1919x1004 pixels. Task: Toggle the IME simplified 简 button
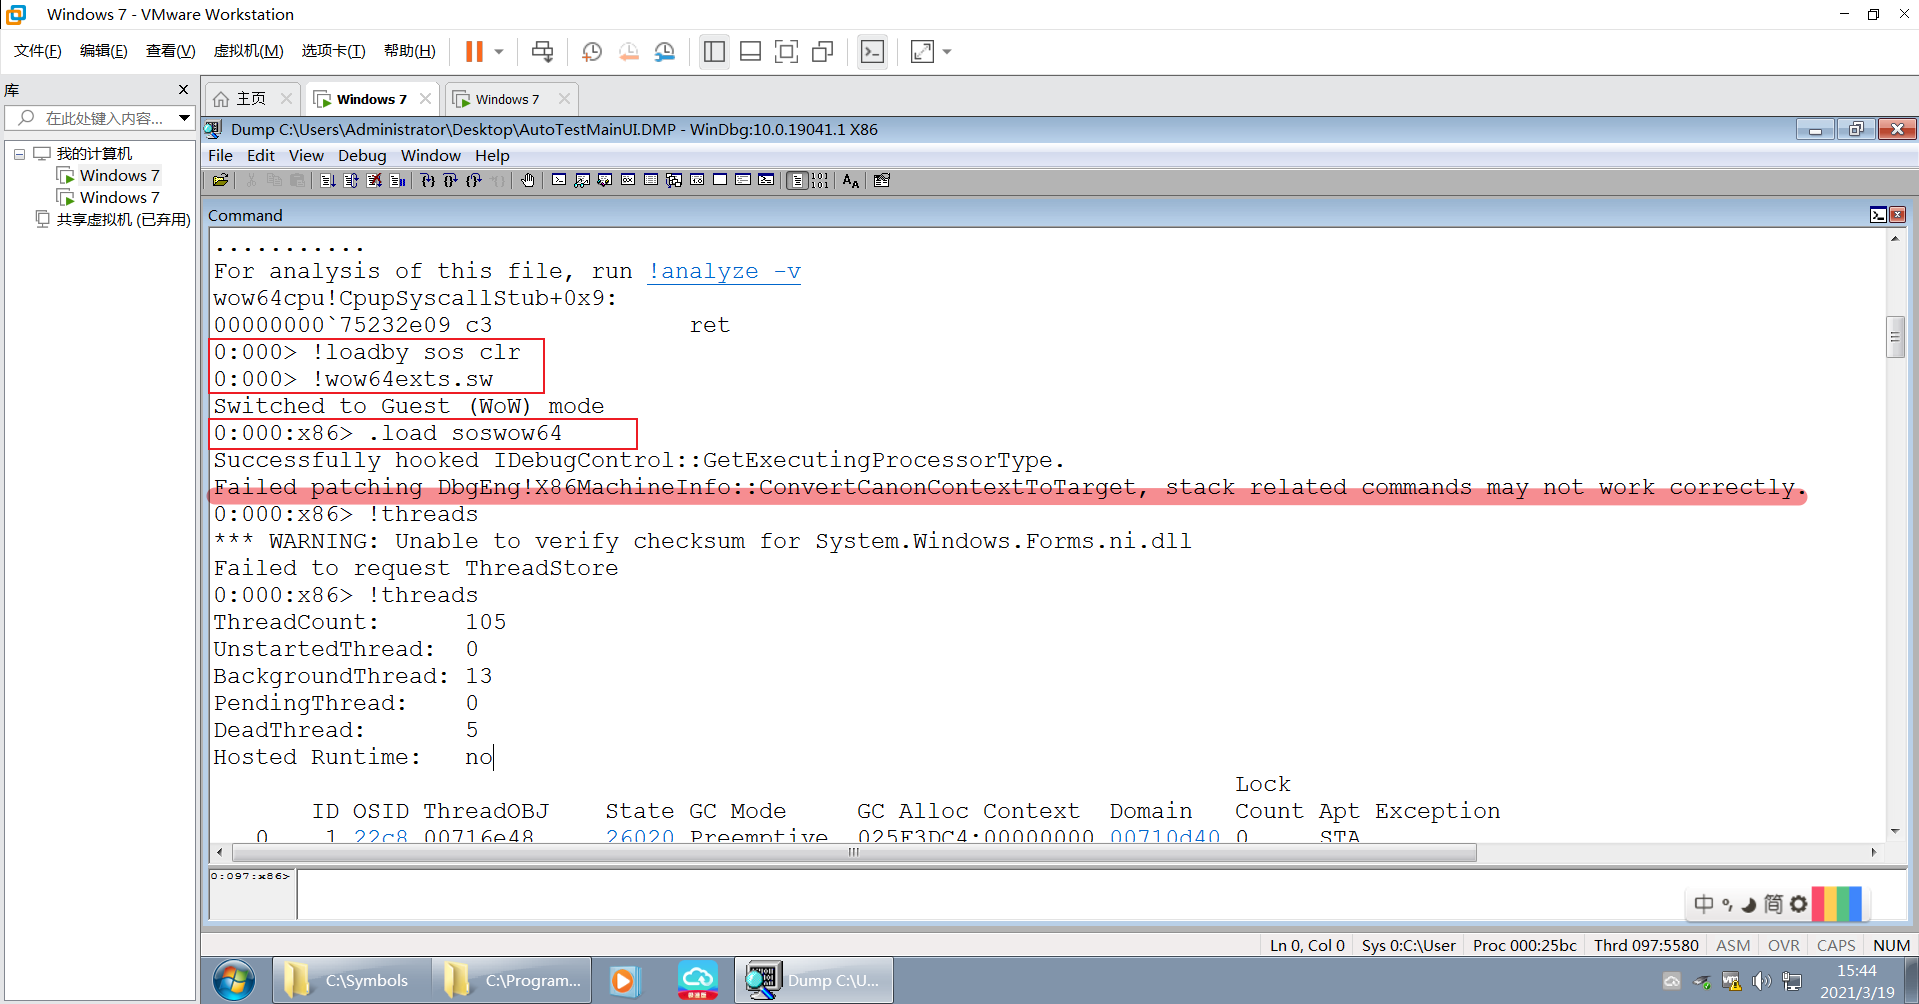click(1773, 905)
